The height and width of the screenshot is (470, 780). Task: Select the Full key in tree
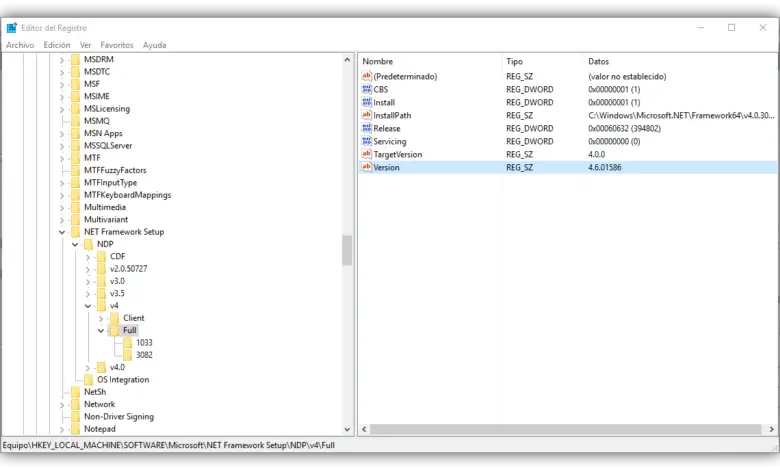(130, 330)
